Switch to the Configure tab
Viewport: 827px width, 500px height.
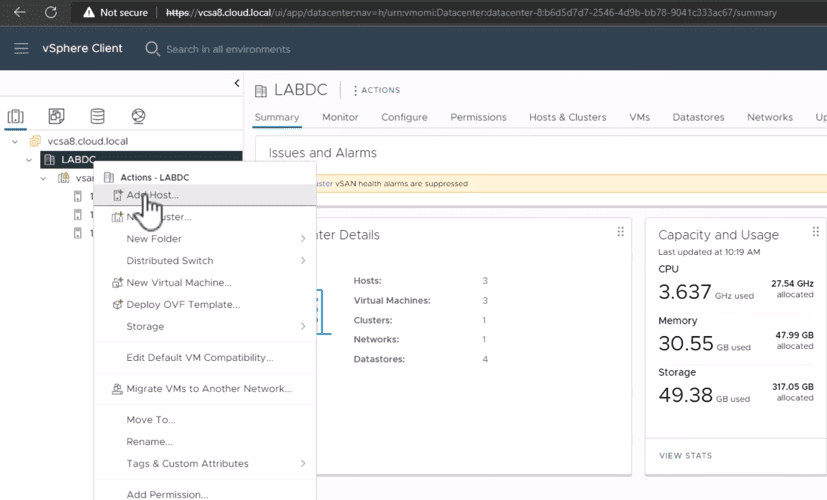[x=405, y=117]
